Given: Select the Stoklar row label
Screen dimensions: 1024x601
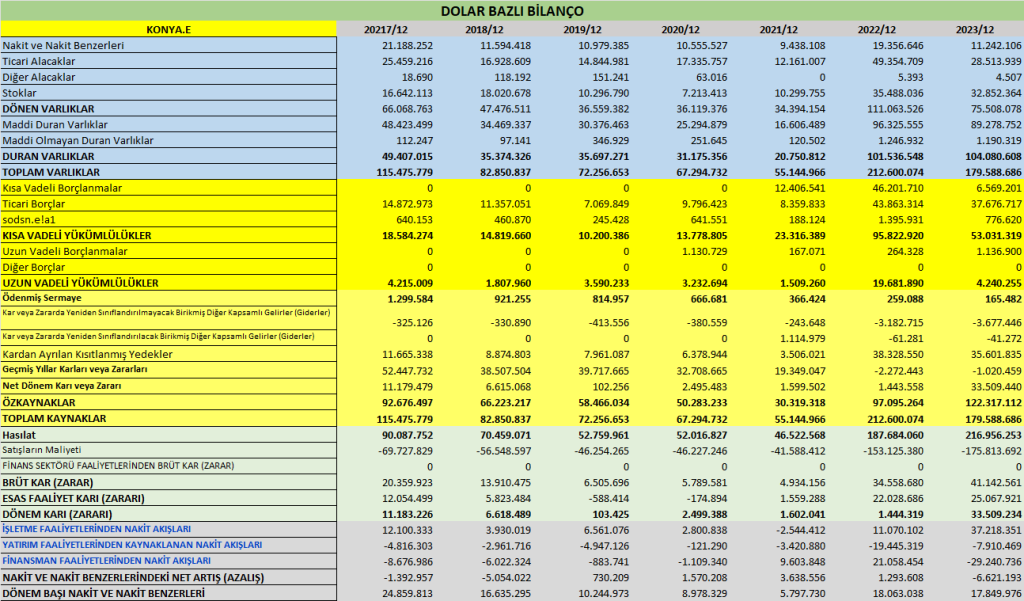Looking at the screenshot, I should tap(20, 93).
